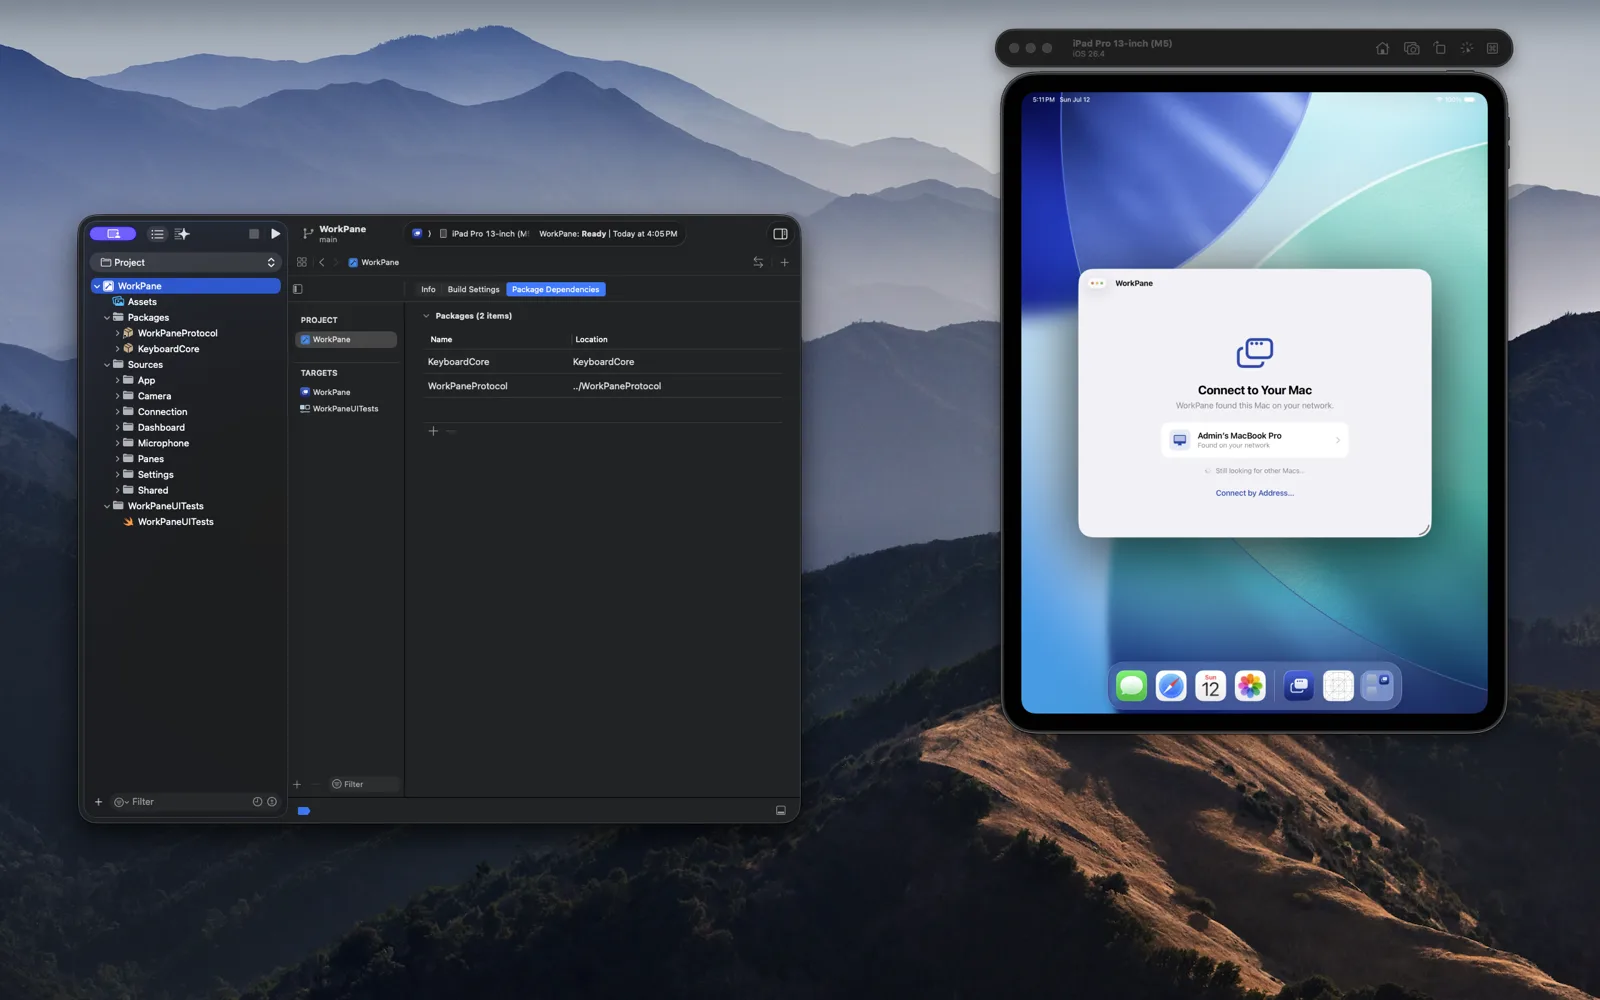The height and width of the screenshot is (1000, 1600).
Task: Collapse the Sources folder
Action: coord(107,365)
